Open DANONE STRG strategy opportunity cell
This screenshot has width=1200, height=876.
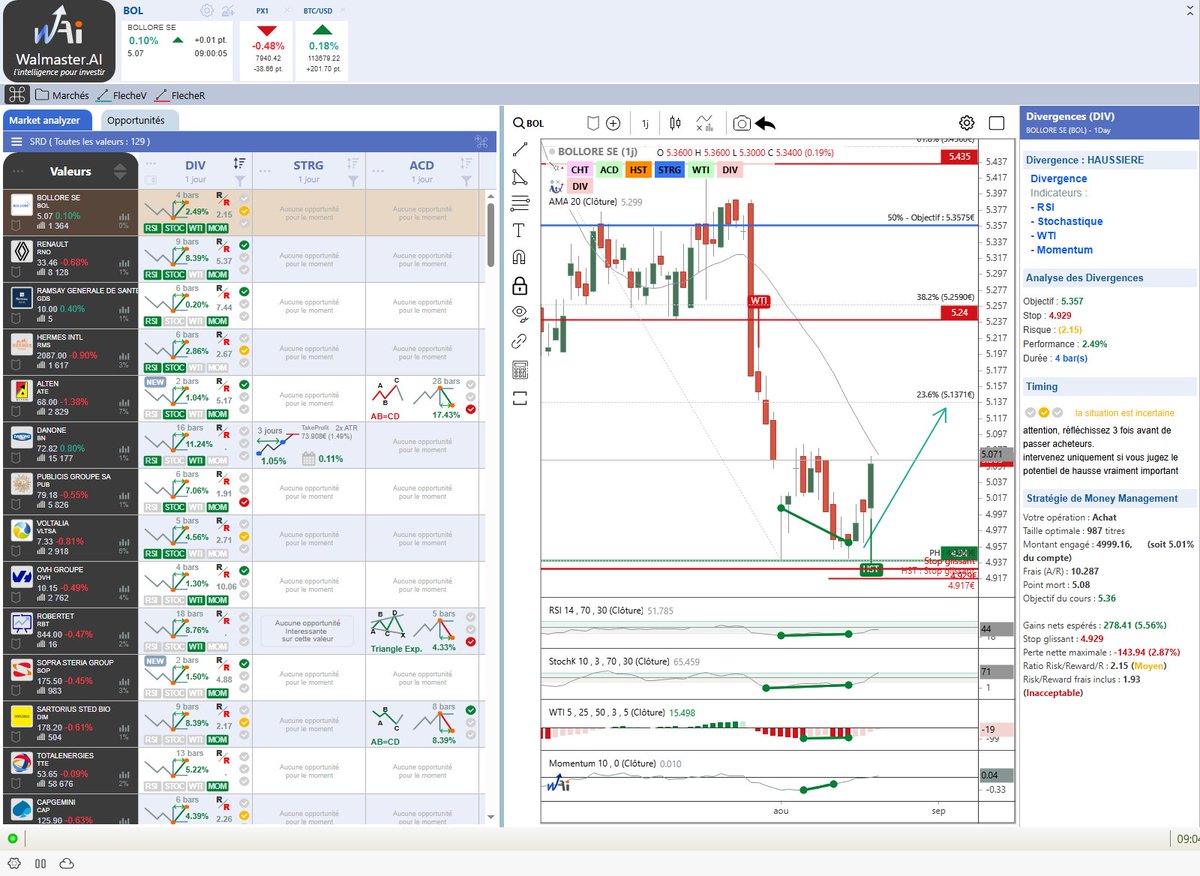(x=308, y=445)
